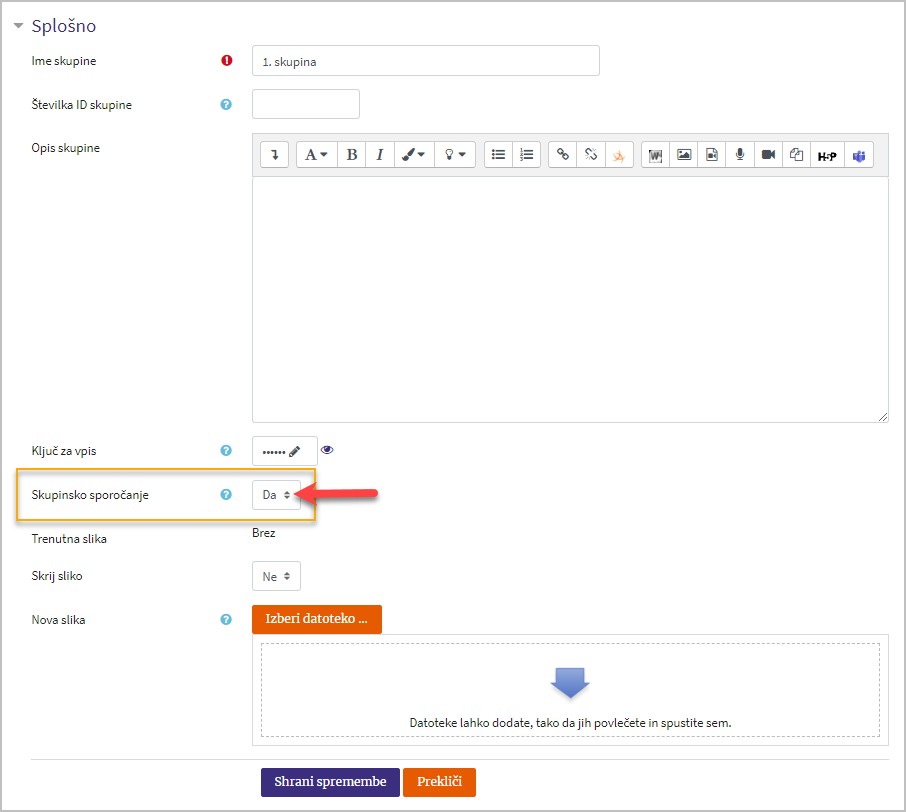Click the Splošno section heading
The image size is (906, 812).
[64, 26]
